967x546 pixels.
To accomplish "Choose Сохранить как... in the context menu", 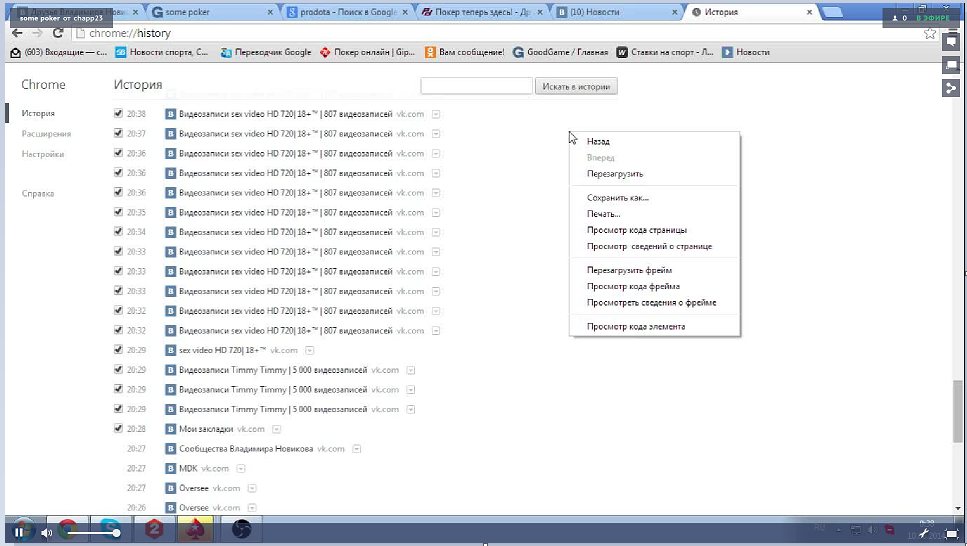I will pyautogui.click(x=654, y=198).
